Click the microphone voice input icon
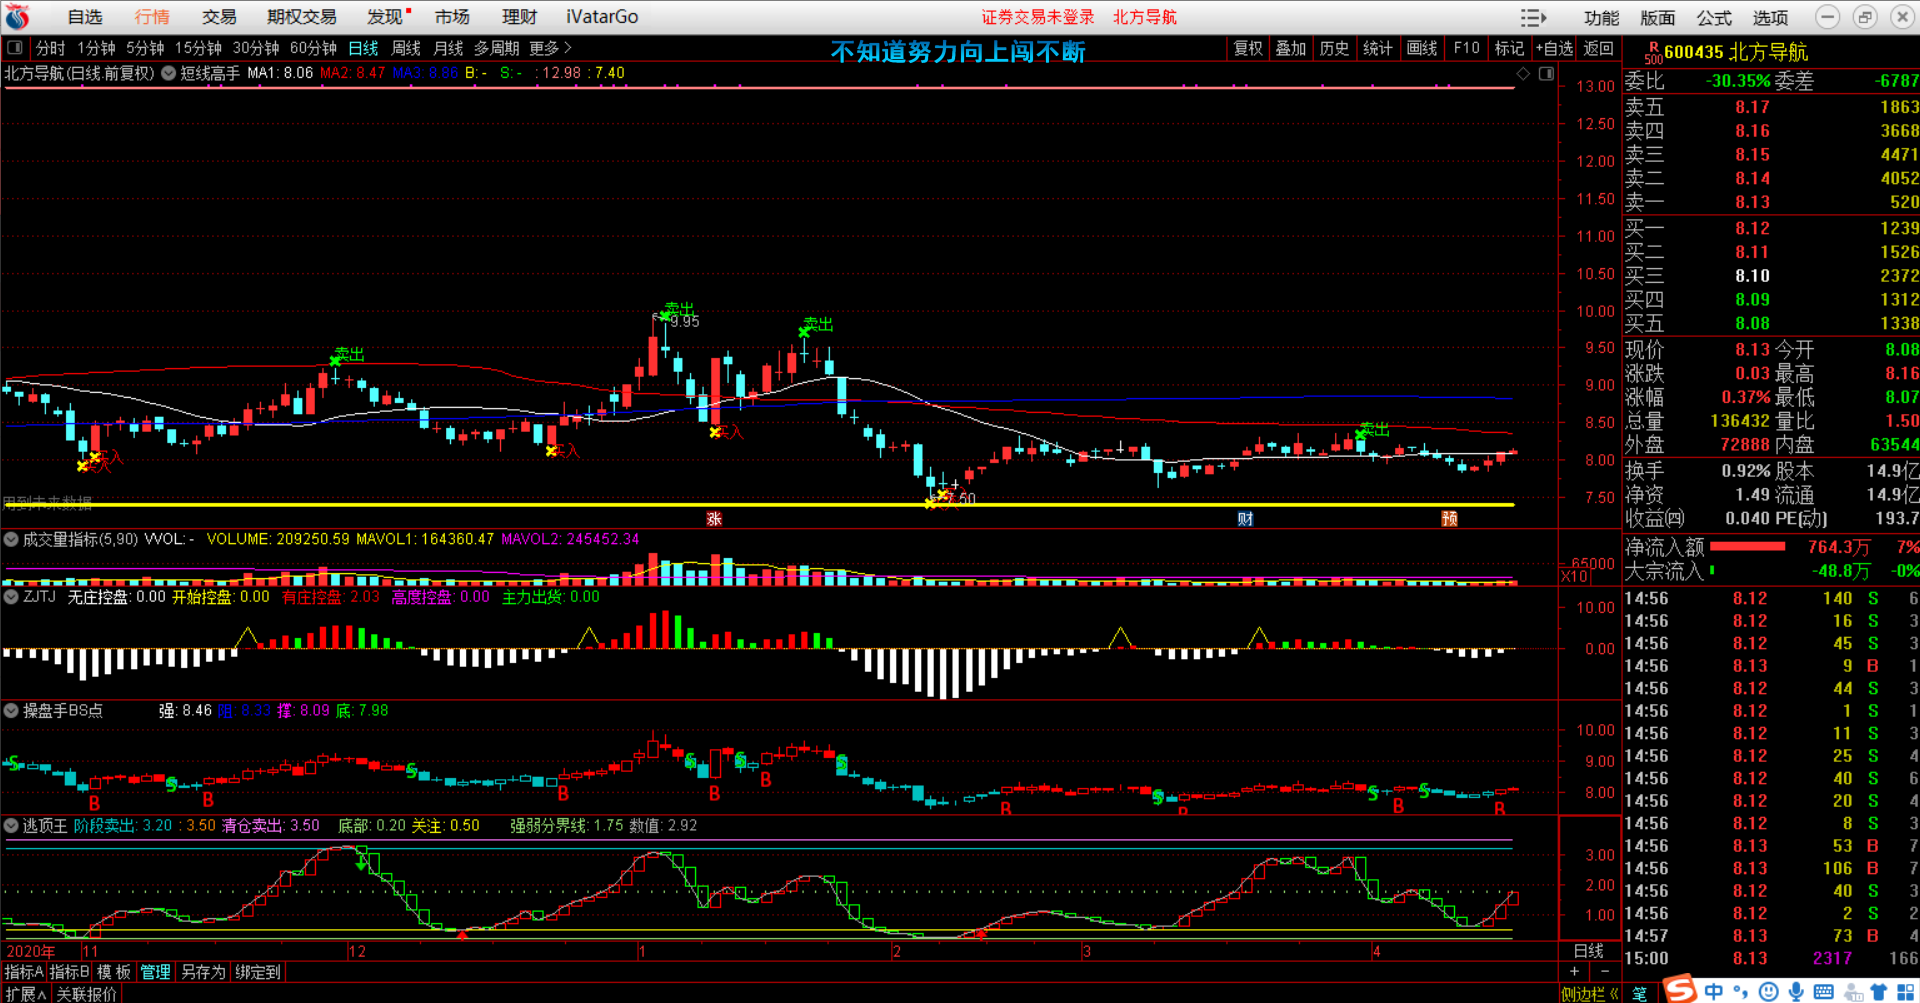The height and width of the screenshot is (1003, 1920). click(1796, 991)
